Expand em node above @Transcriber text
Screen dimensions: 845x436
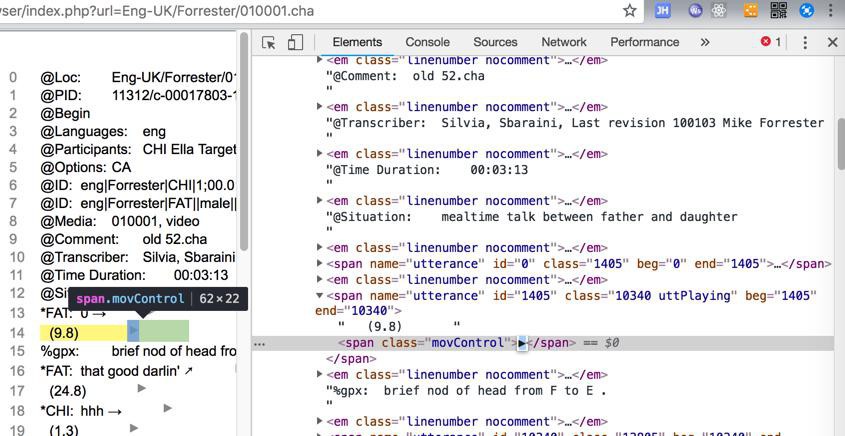[320, 107]
